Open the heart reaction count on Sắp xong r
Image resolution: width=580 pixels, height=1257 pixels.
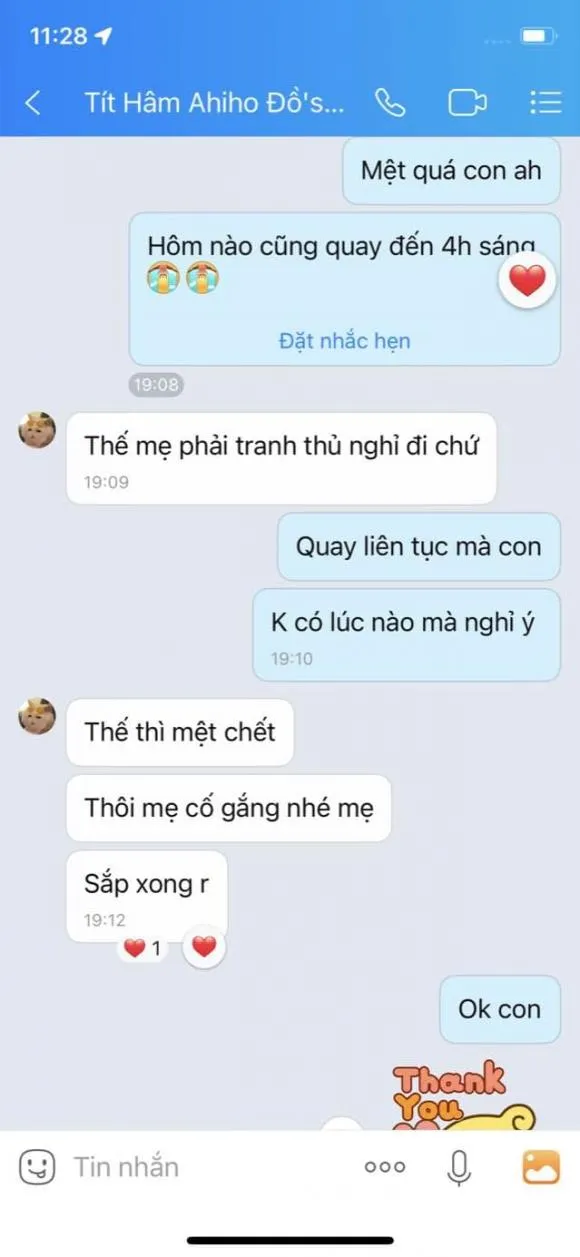click(x=143, y=948)
